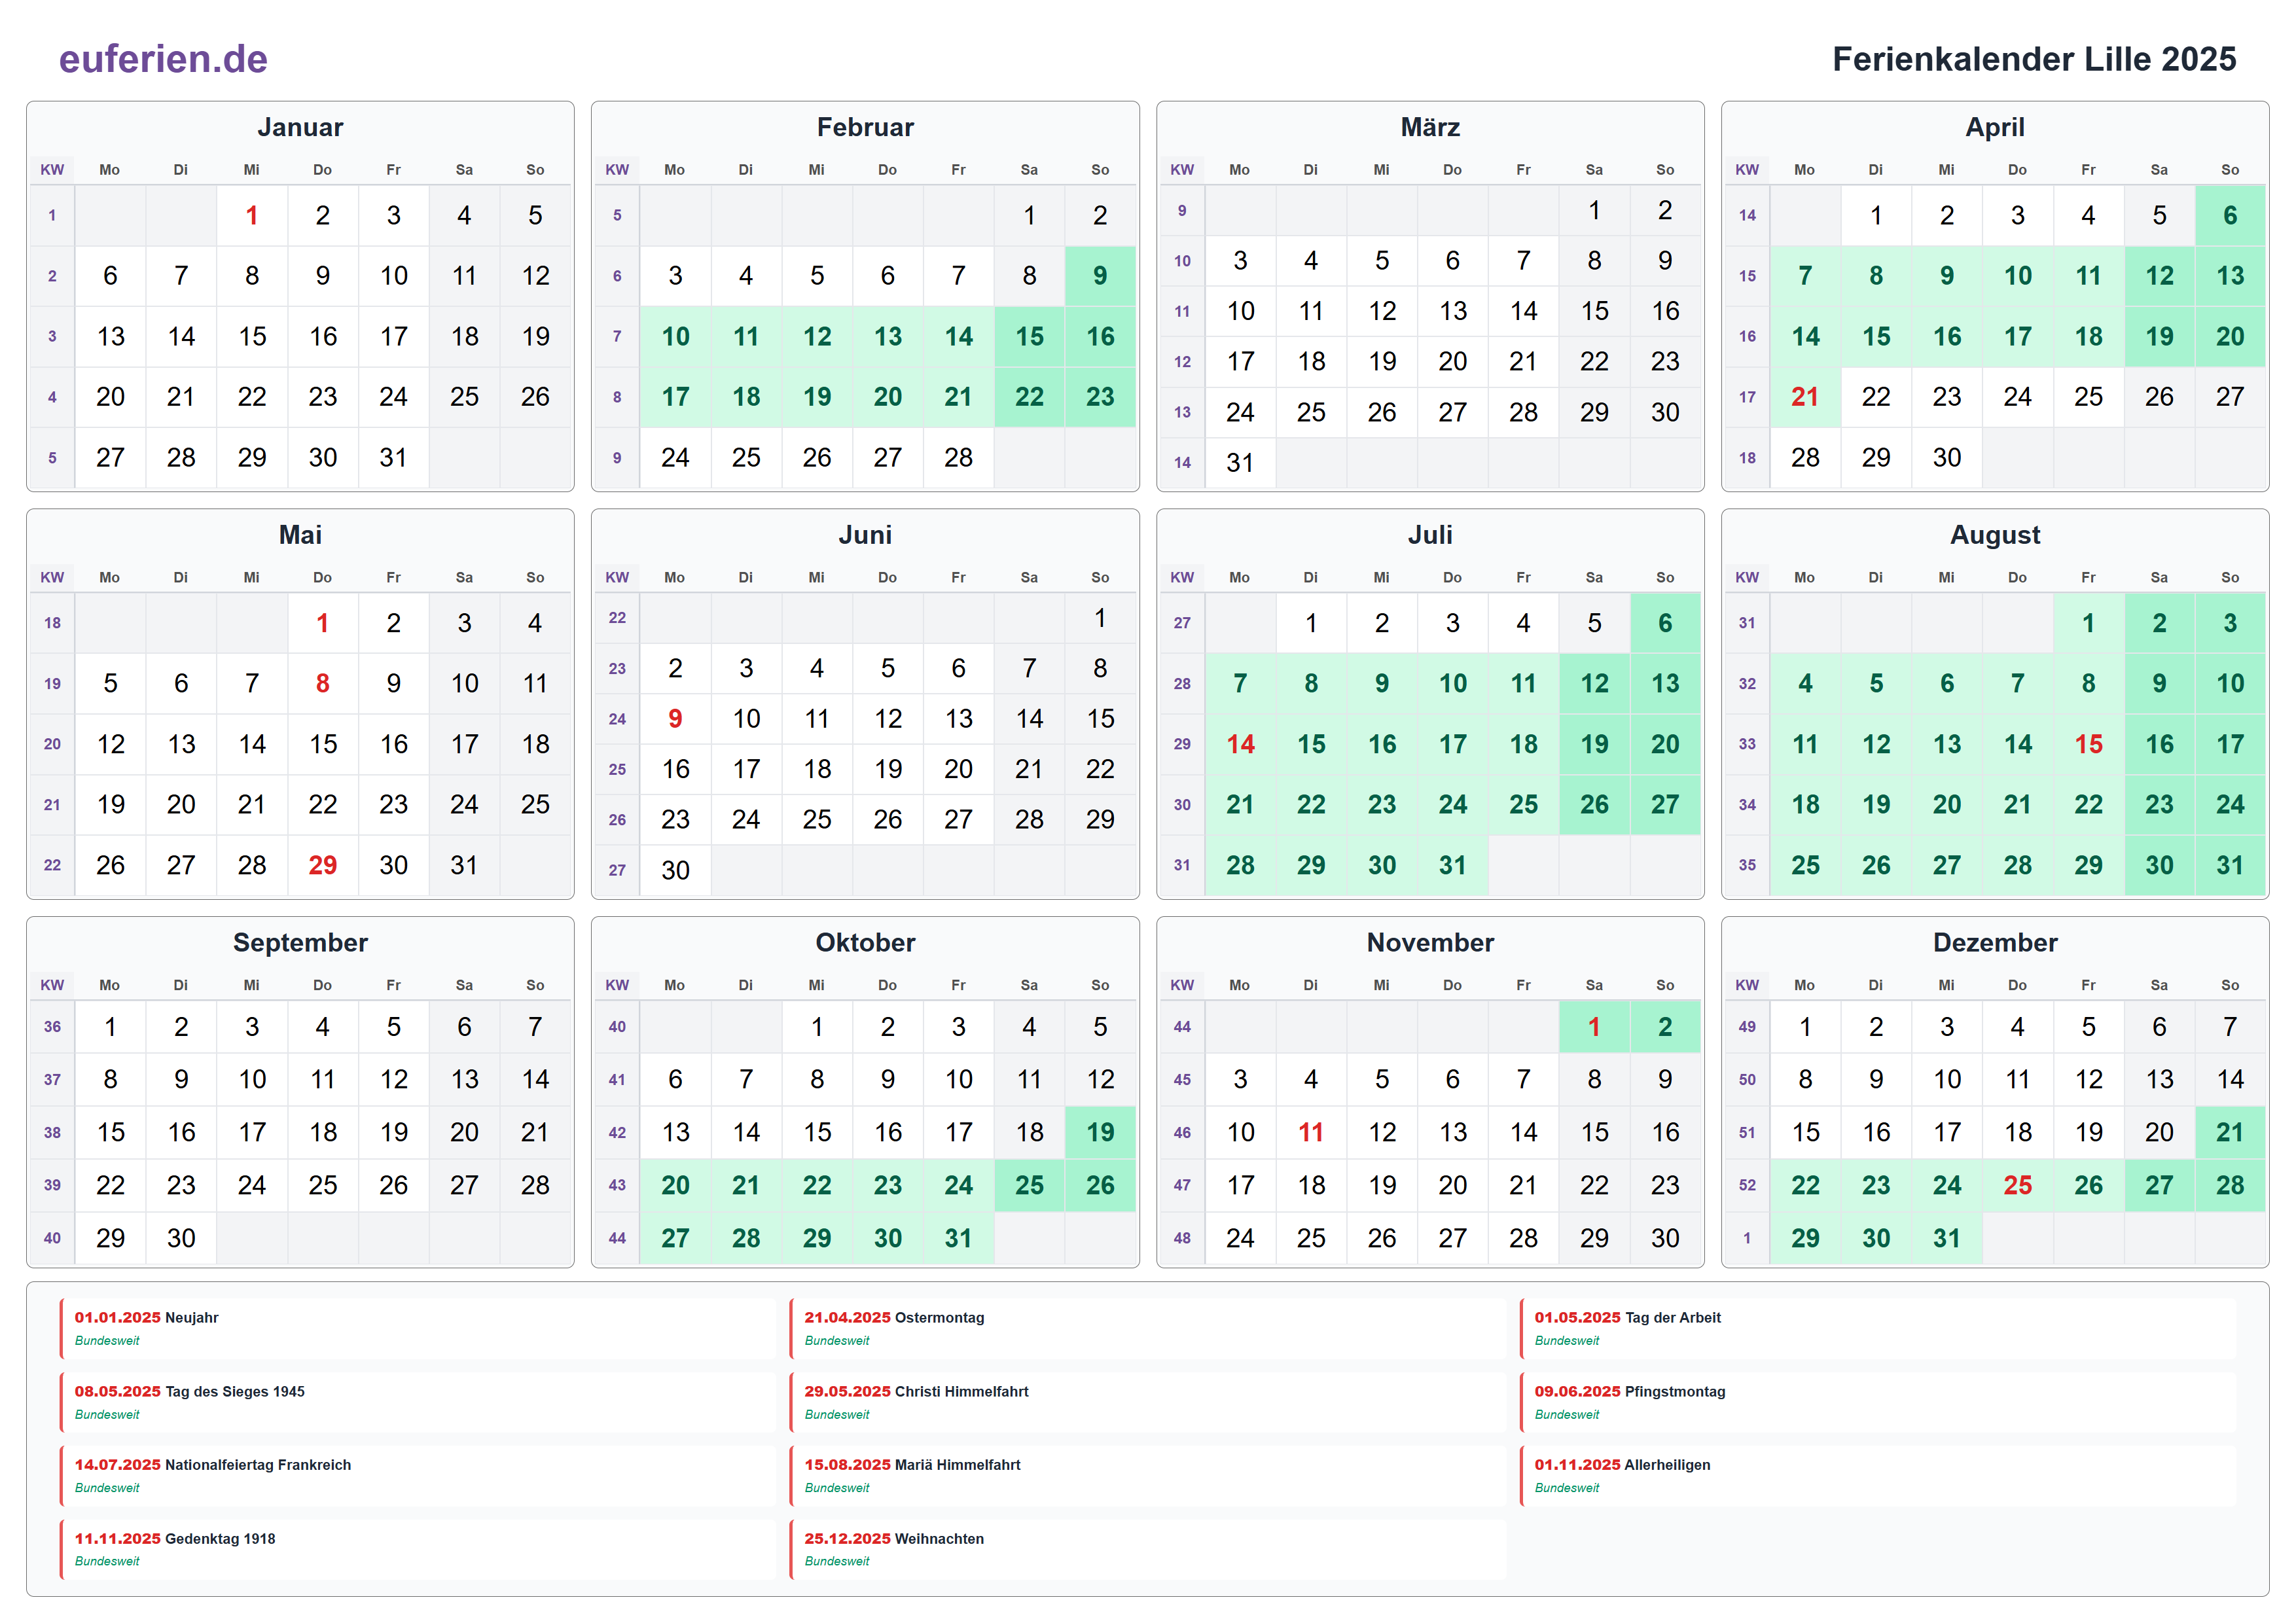Screen dimensions: 2296x1623
Task: Click day 31 in Januar
Action: (393, 457)
